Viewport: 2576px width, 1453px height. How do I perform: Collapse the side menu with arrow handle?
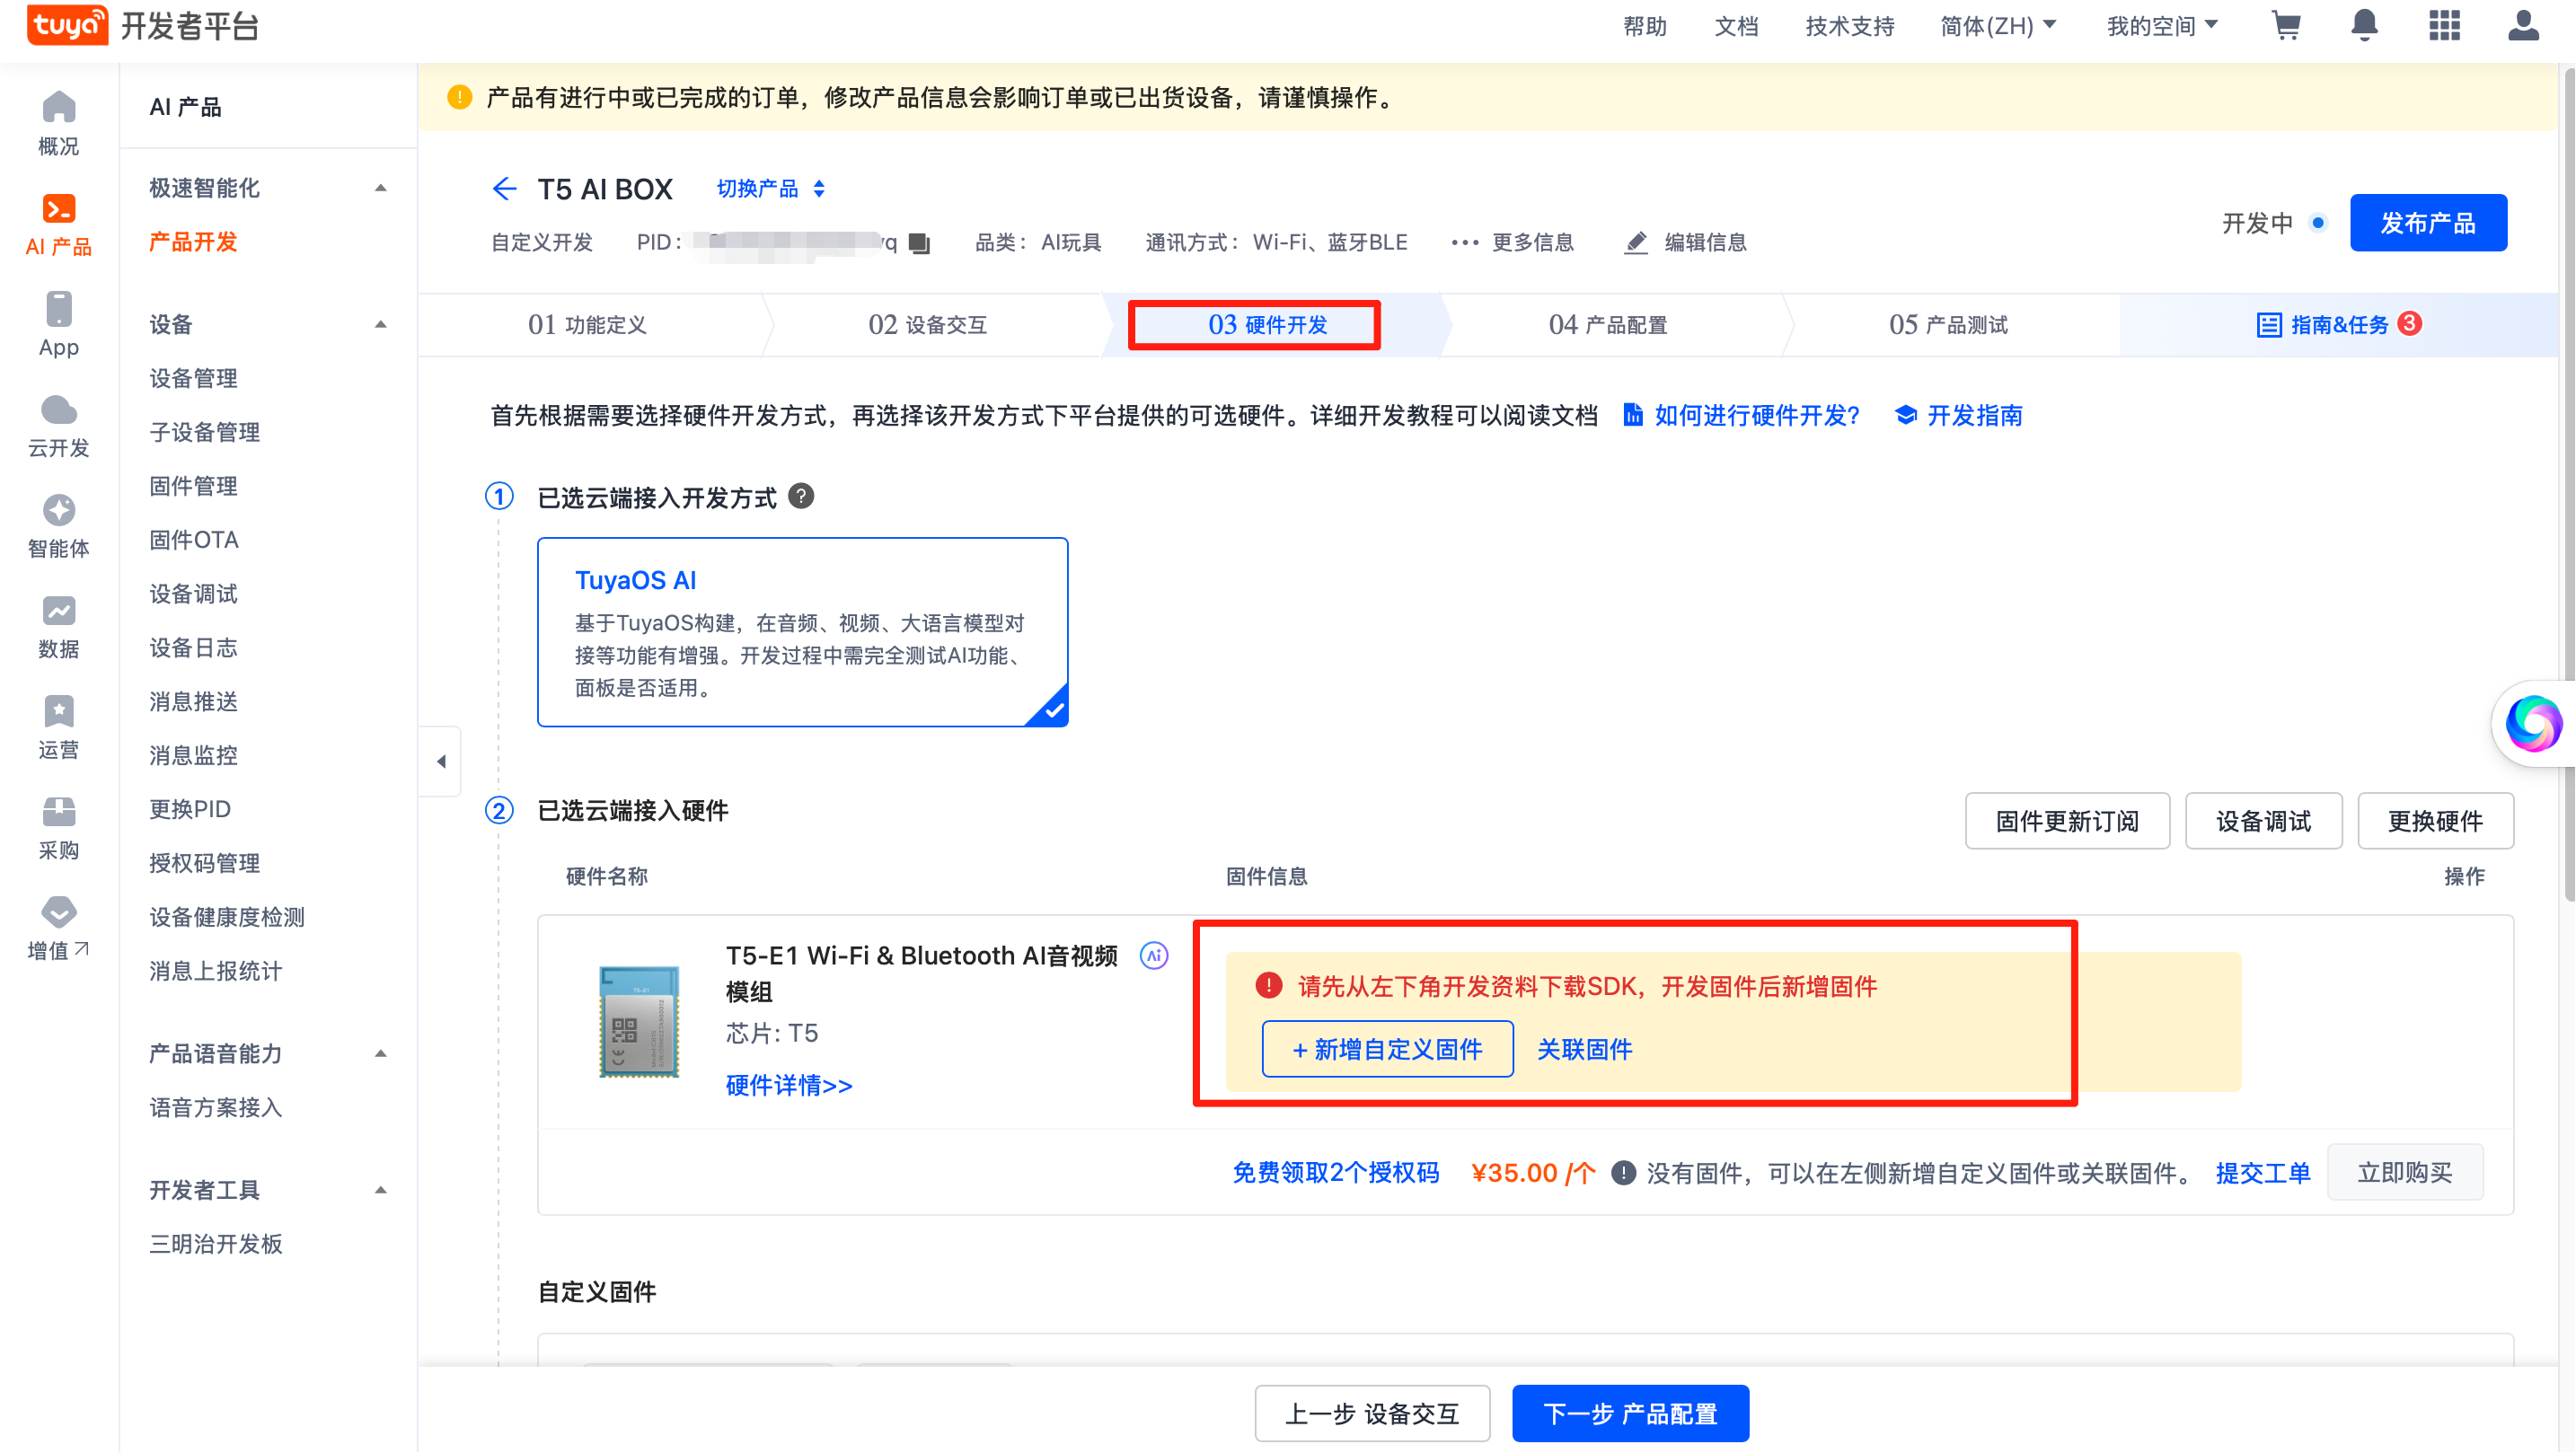point(441,761)
